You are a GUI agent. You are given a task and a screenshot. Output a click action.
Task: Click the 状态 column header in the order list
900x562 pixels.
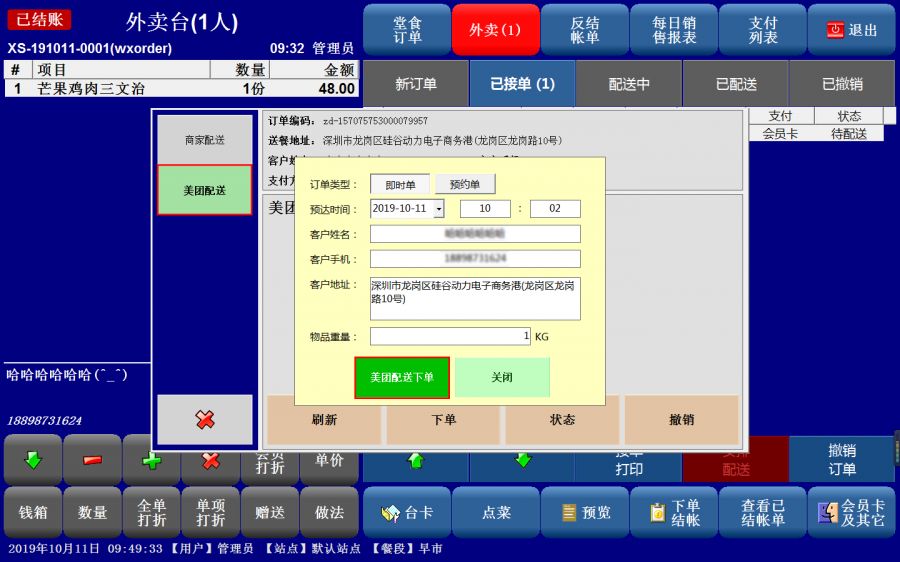tap(849, 116)
